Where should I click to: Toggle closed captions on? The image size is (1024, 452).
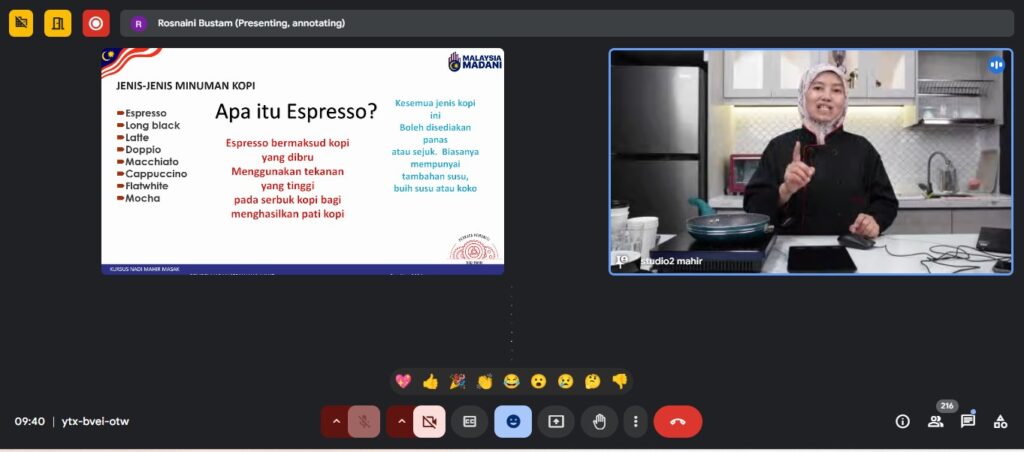pos(469,421)
